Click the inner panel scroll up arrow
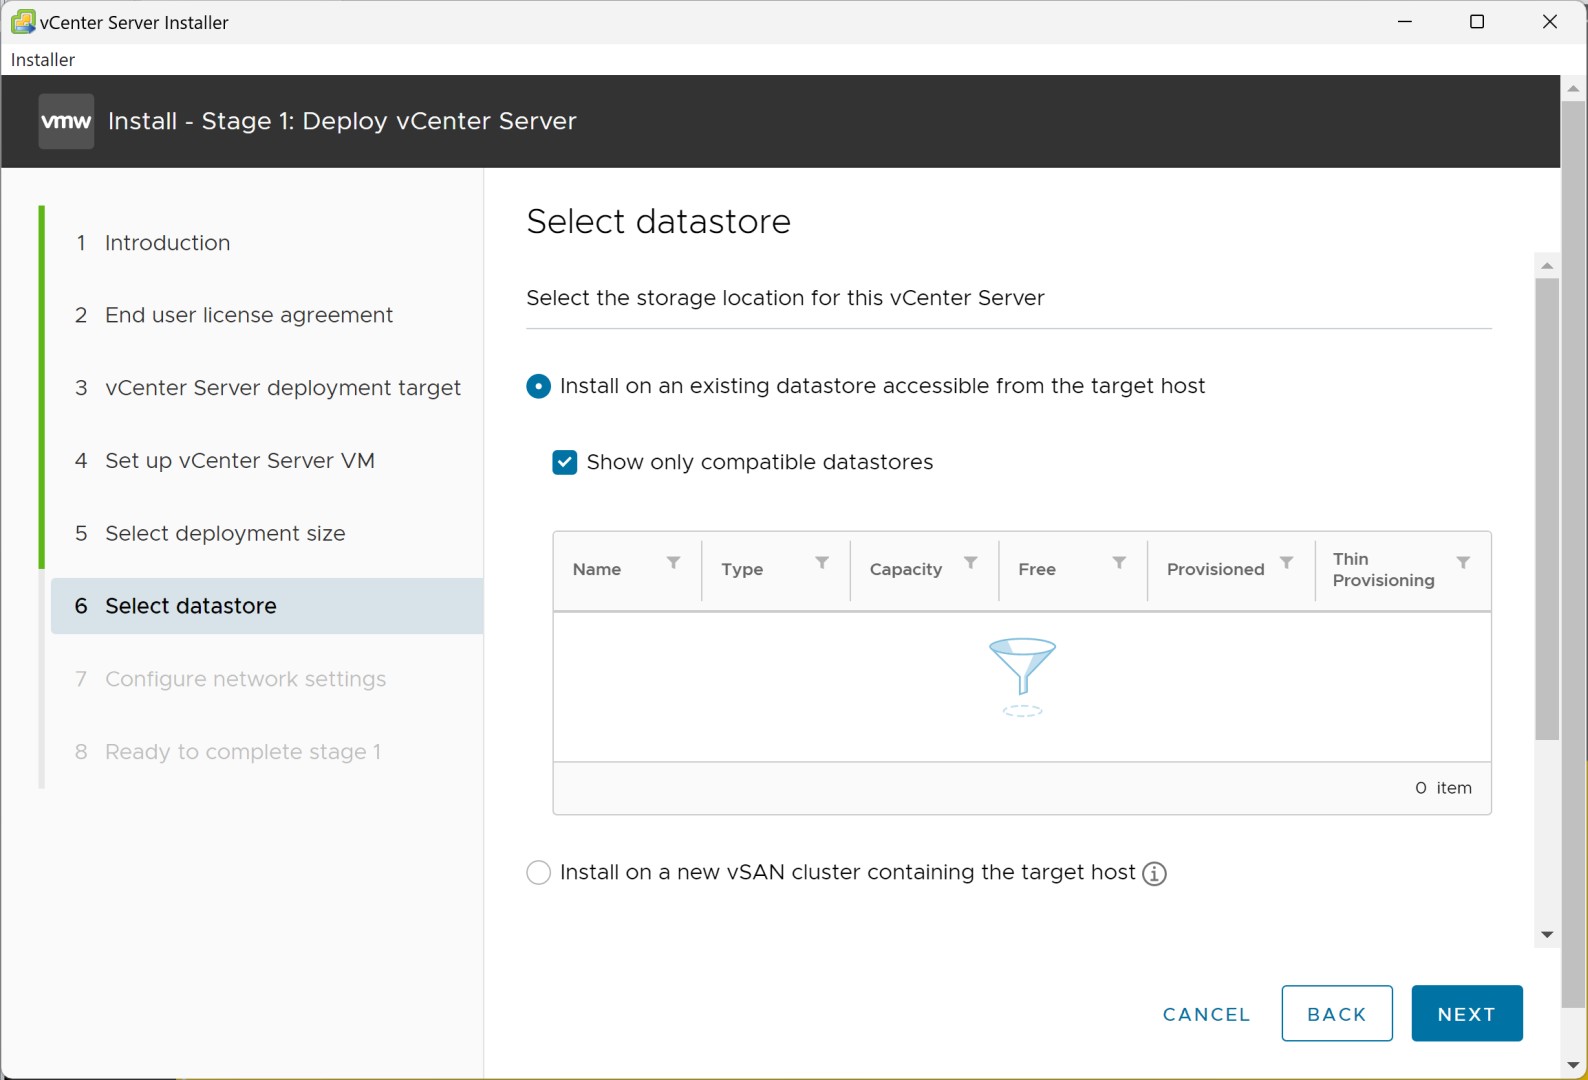The image size is (1588, 1080). (1547, 266)
